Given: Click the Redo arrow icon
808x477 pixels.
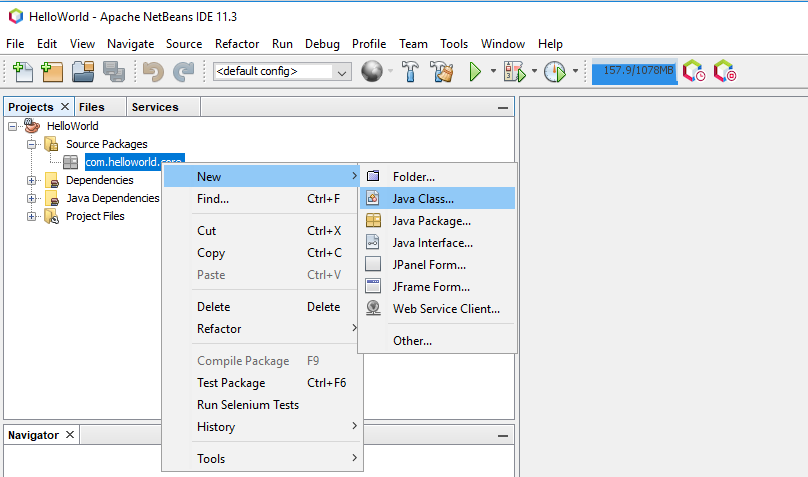Looking at the screenshot, I should coord(183,72).
